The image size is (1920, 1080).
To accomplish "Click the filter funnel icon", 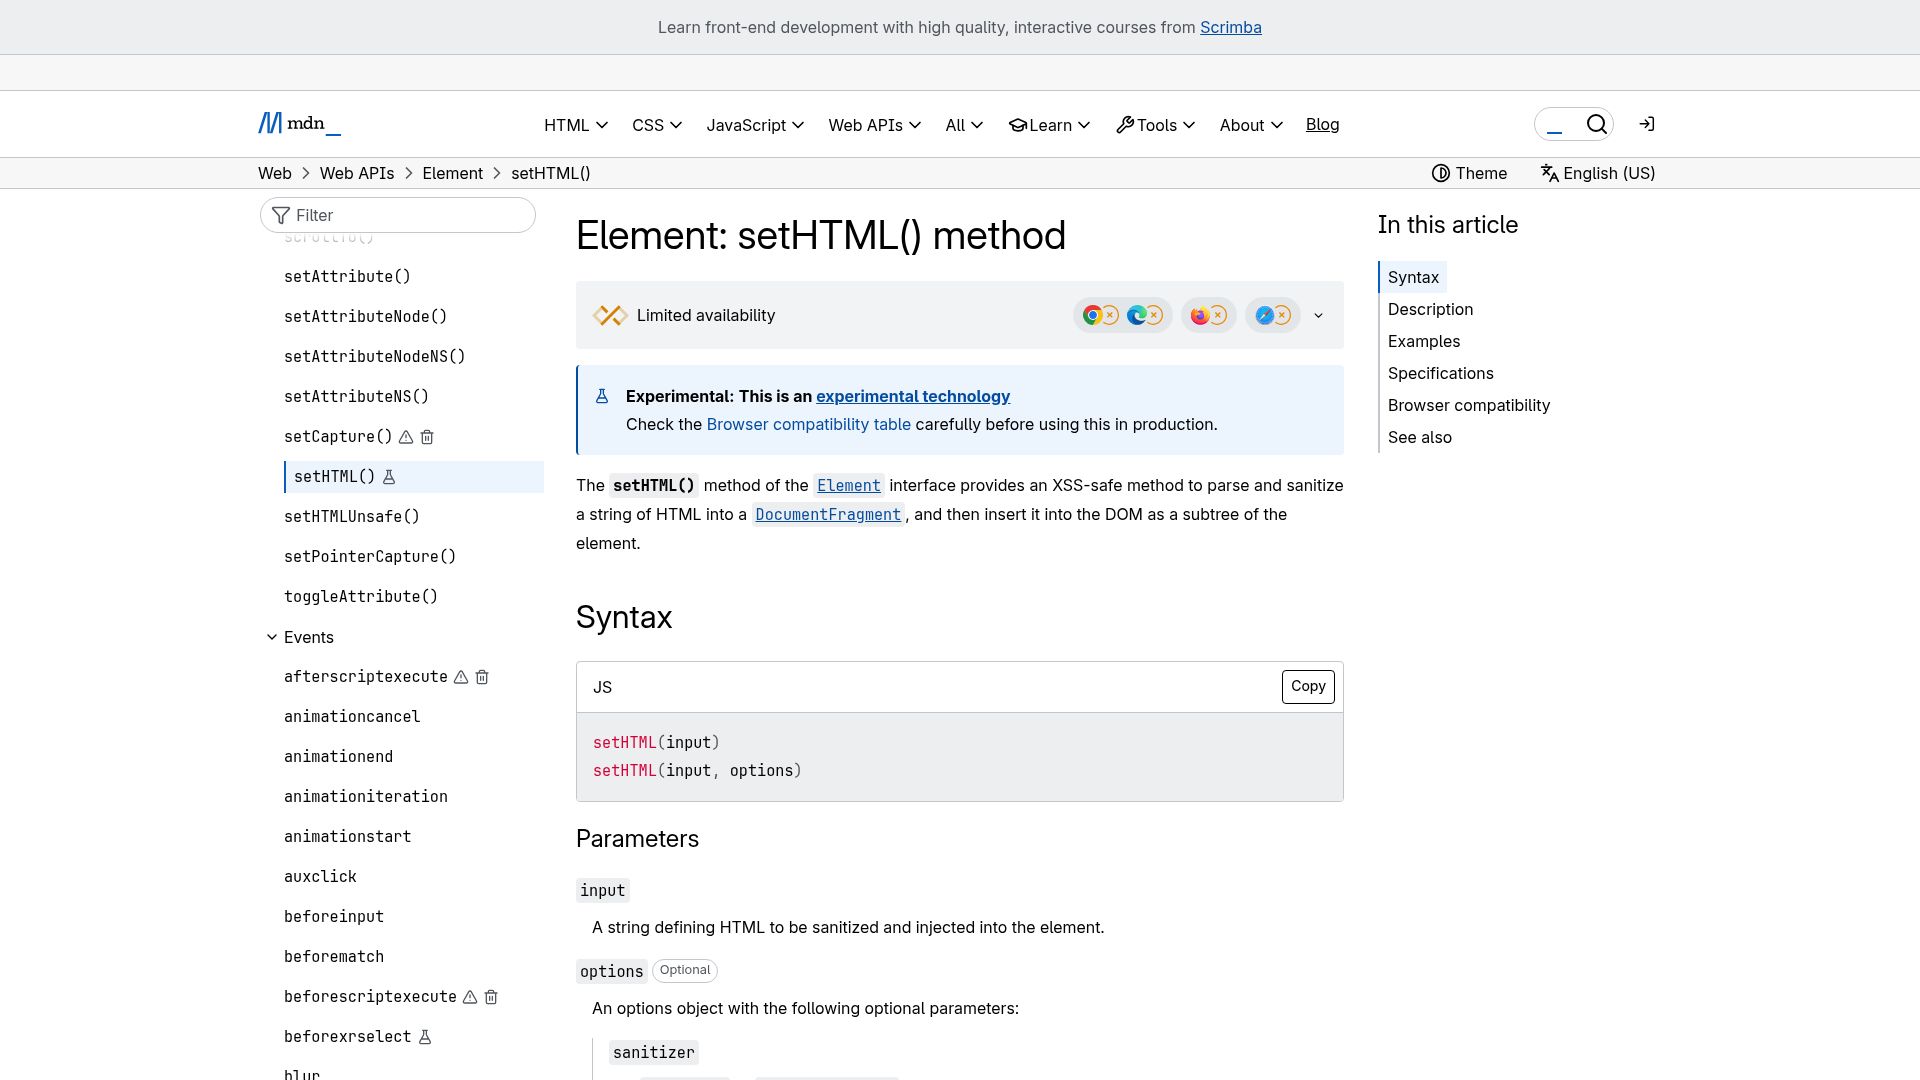I will (x=281, y=215).
